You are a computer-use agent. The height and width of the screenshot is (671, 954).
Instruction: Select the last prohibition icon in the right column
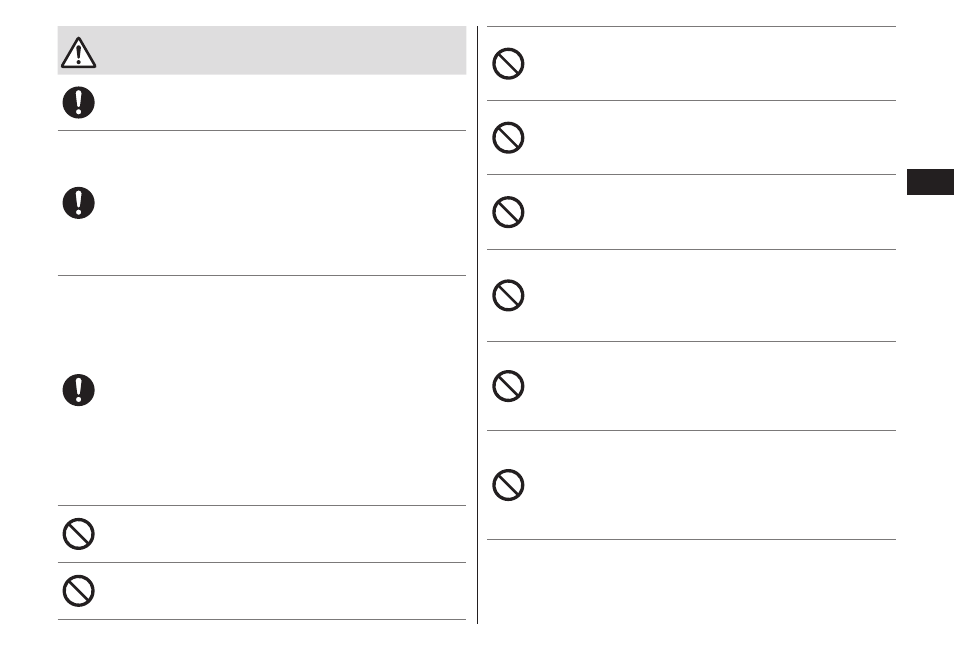(508, 485)
